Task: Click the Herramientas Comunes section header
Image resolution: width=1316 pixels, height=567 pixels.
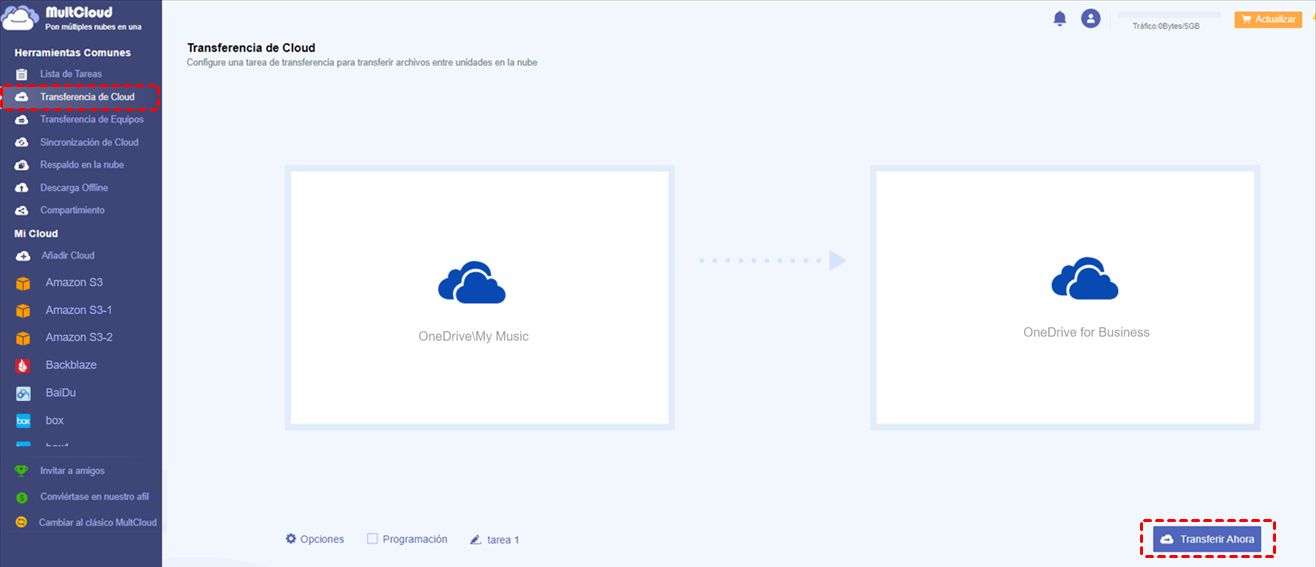Action: pyautogui.click(x=72, y=52)
